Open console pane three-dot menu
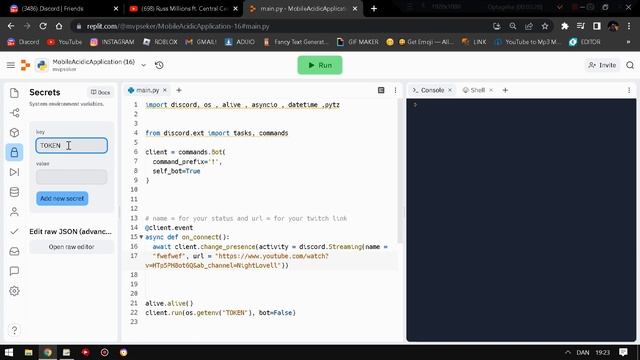Image resolution: width=640 pixels, height=360 pixels. (x=629, y=90)
